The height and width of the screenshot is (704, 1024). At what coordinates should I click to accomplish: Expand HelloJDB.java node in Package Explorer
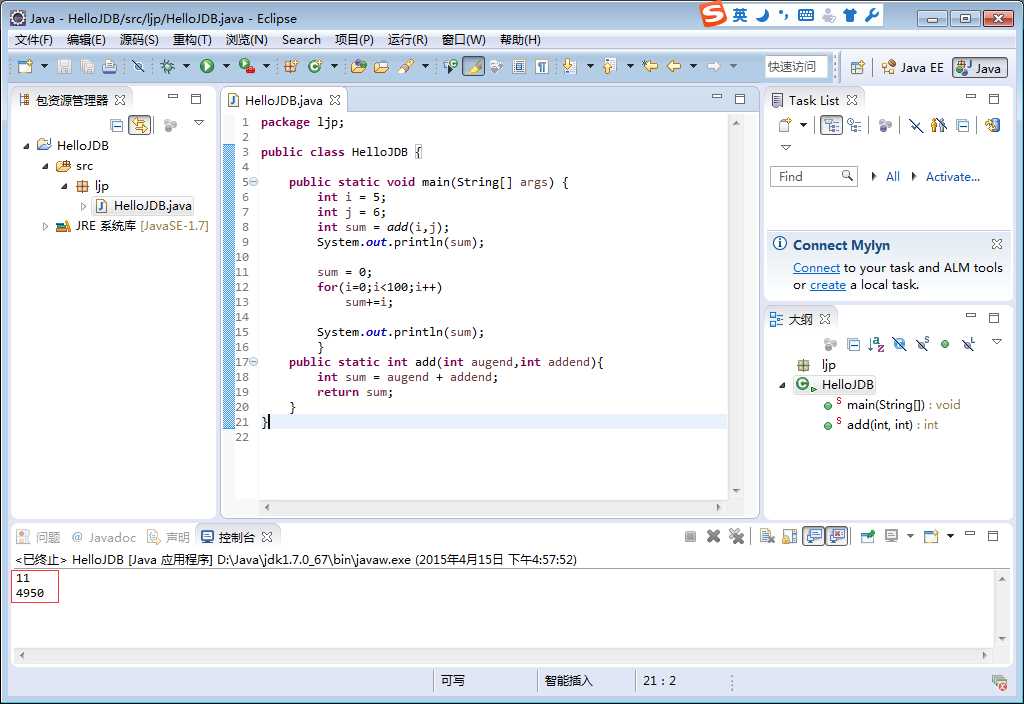click(84, 206)
